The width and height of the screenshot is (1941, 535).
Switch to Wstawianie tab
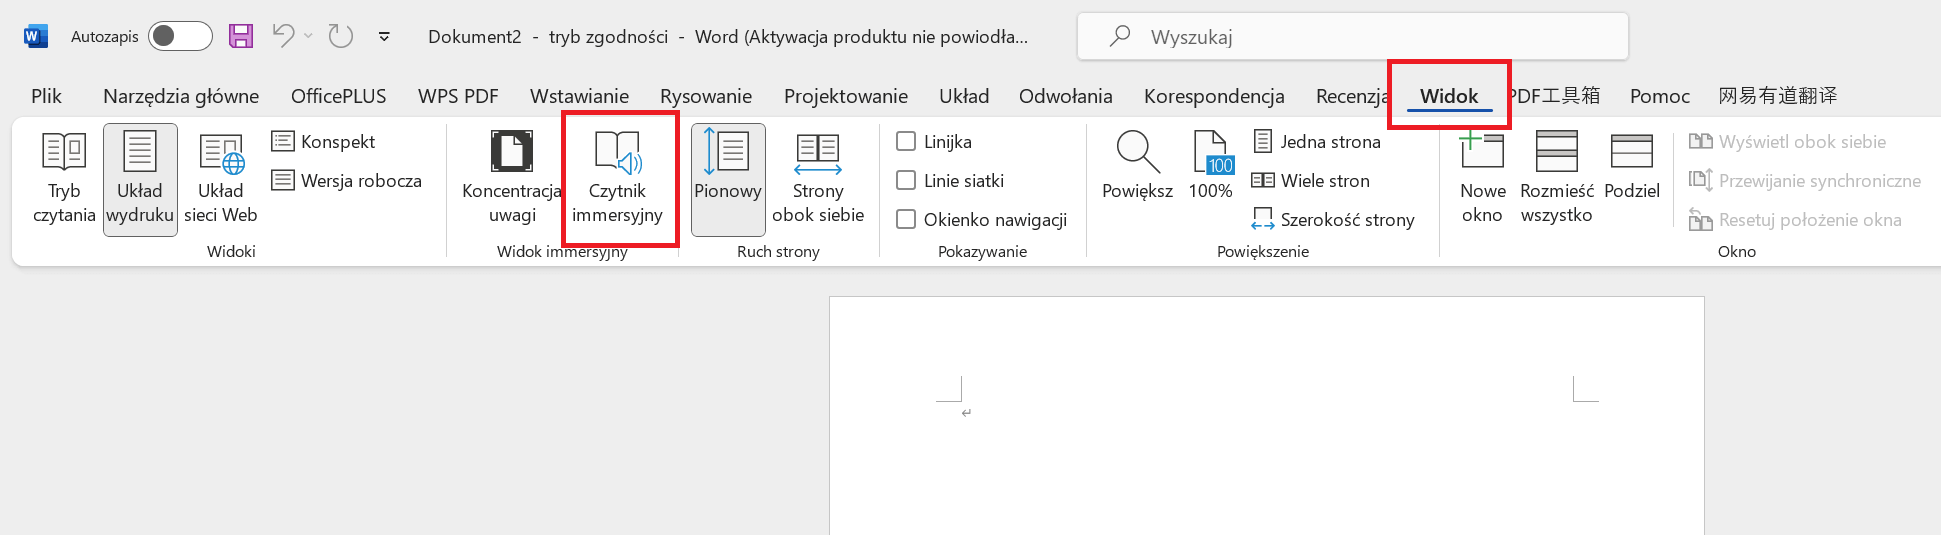[x=579, y=96]
